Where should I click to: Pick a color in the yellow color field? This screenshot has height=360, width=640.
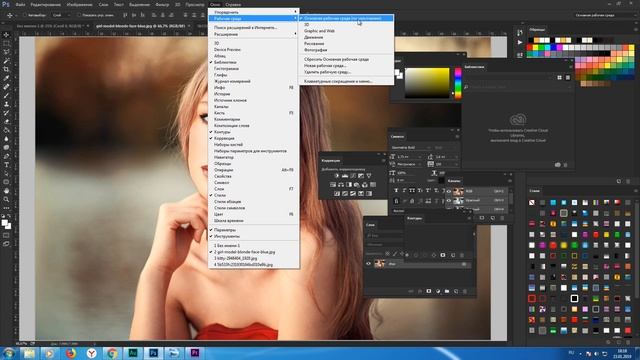pos(427,83)
